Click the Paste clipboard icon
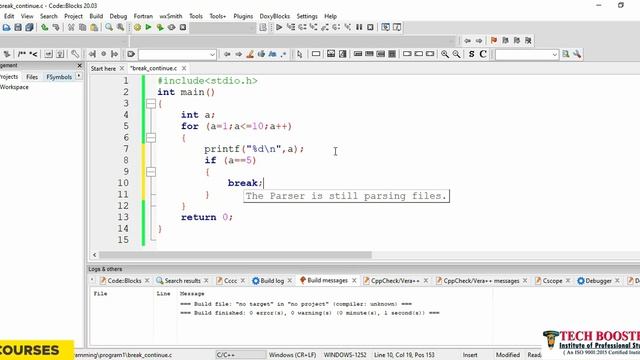 [x=94, y=27]
